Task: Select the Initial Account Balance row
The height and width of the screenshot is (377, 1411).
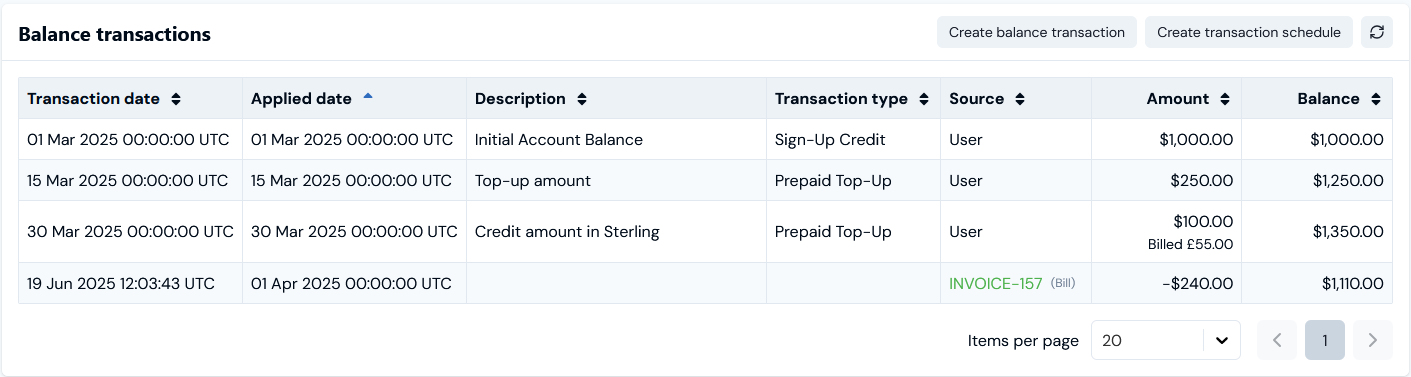Action: [705, 140]
